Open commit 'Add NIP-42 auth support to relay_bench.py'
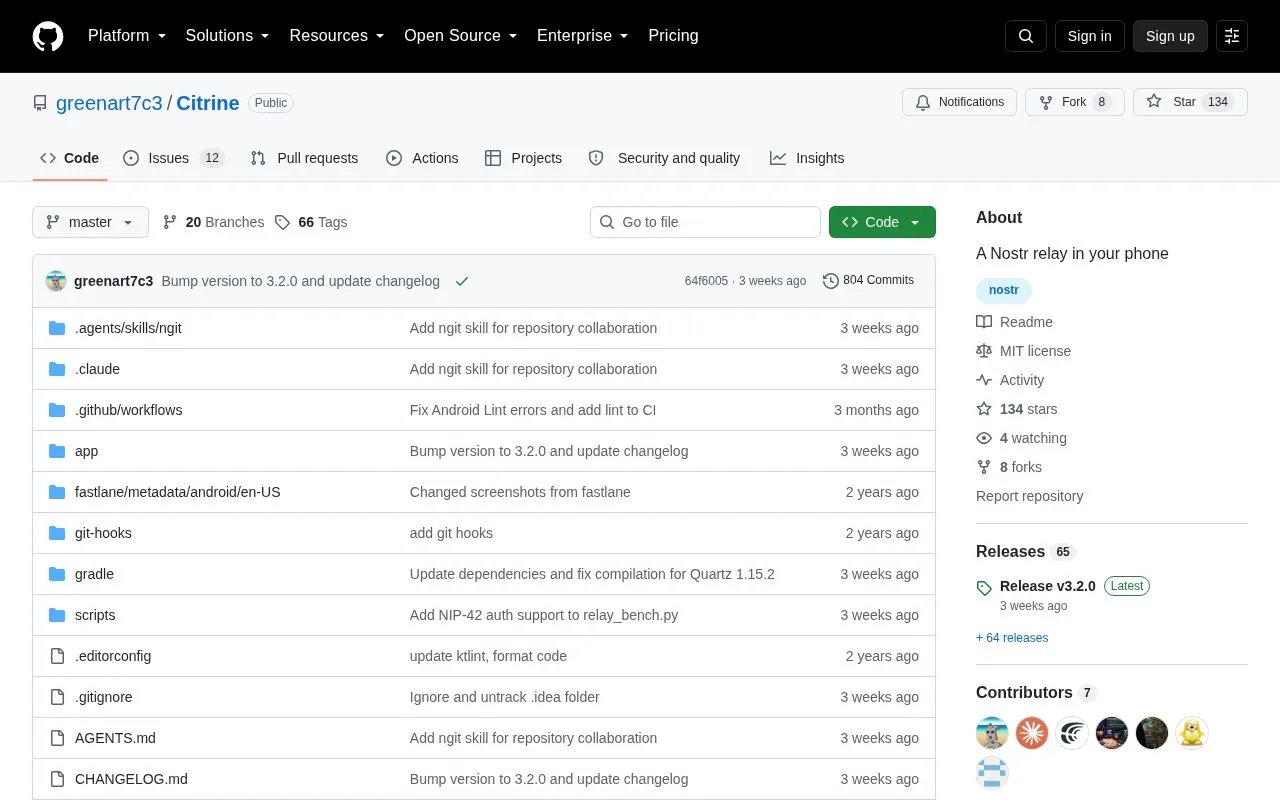Image resolution: width=1280 pixels, height=800 pixels. click(544, 615)
